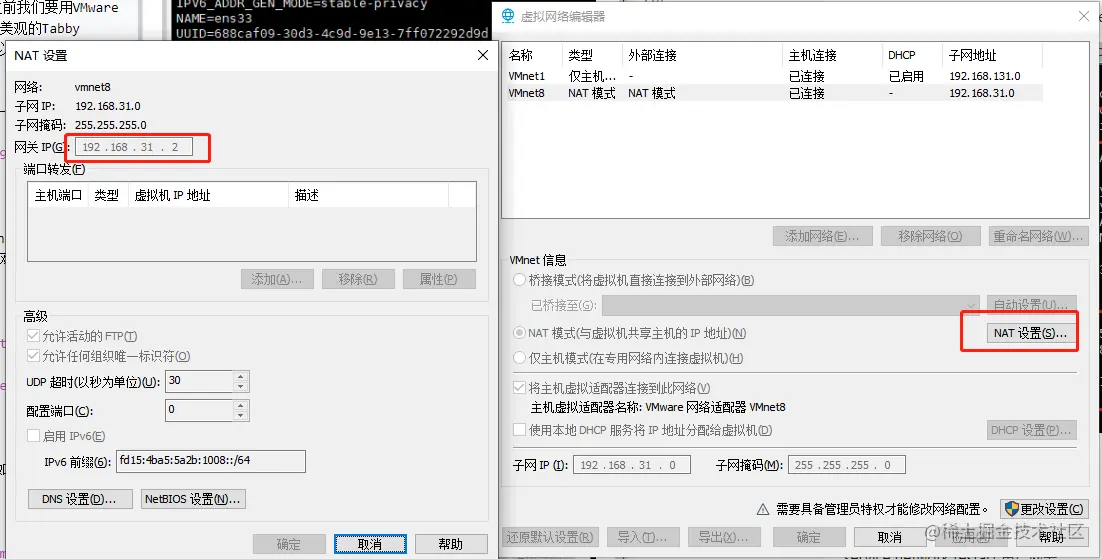The image size is (1102, 559).
Task: Click the NAT 设置(S)... button
Action: (x=1030, y=333)
